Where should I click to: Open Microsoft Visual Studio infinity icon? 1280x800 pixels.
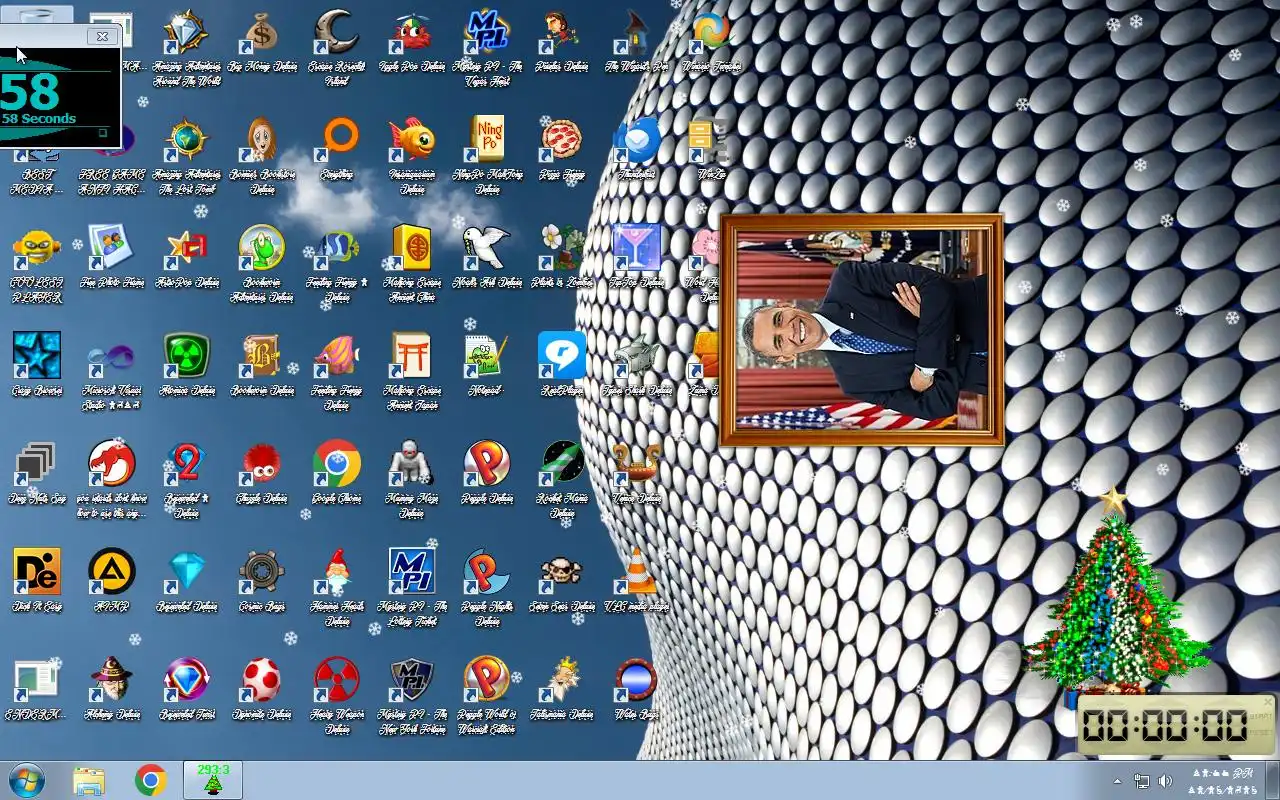[x=112, y=356]
